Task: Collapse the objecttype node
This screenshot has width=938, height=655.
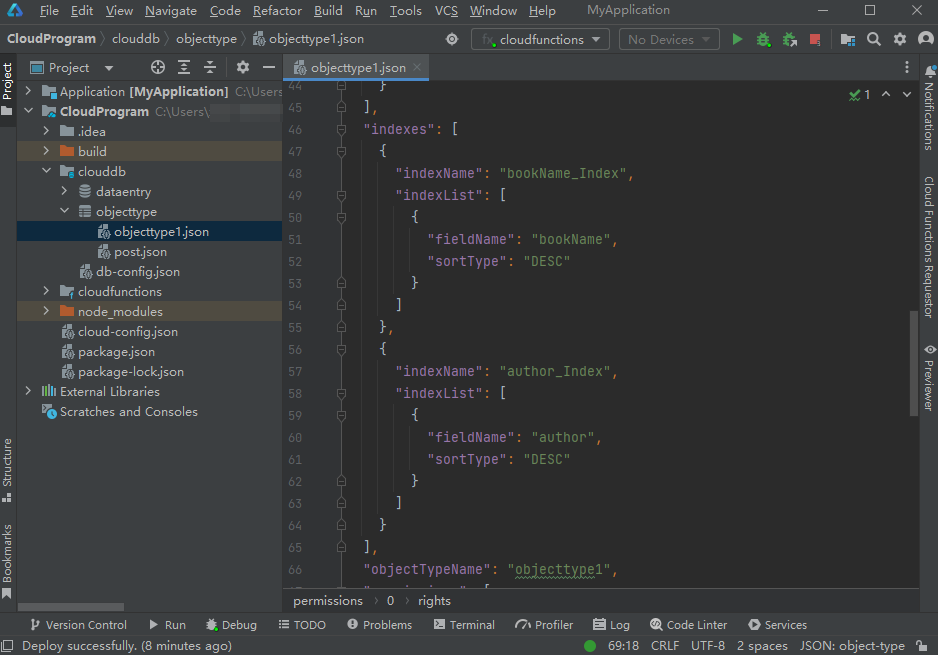Action: click(x=64, y=211)
